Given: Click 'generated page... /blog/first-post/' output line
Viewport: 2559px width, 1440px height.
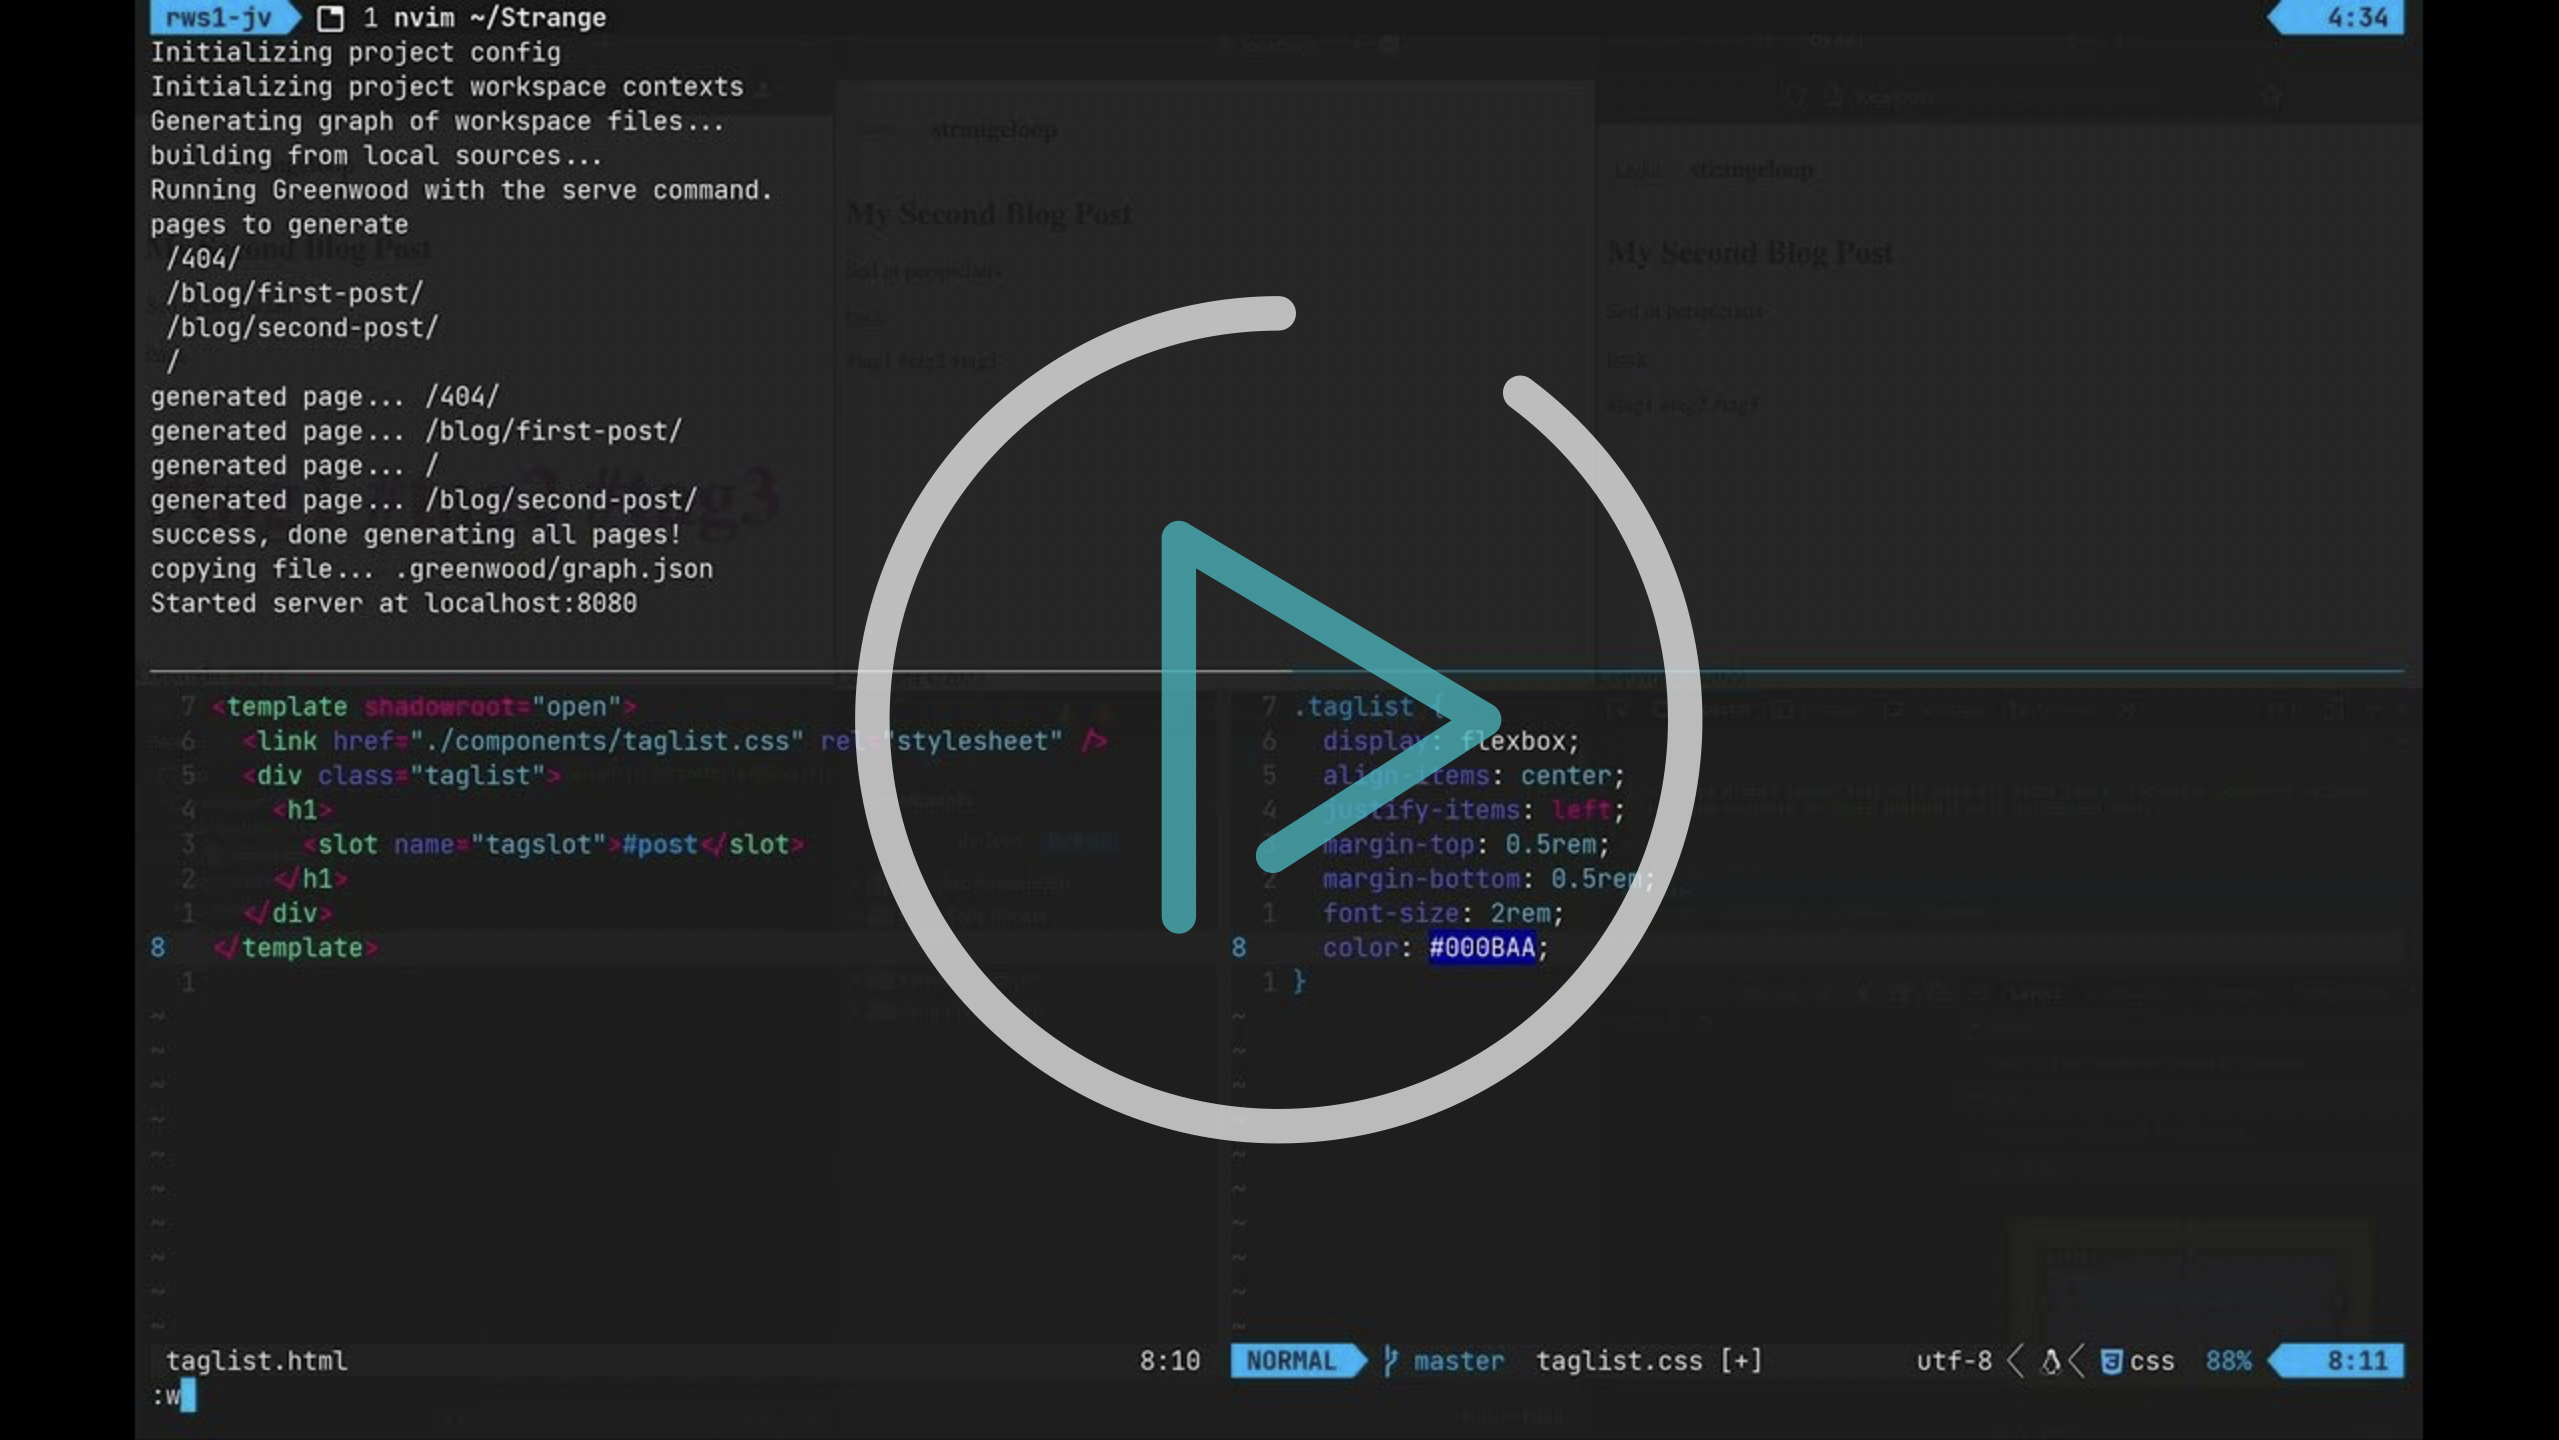Looking at the screenshot, I should [x=417, y=432].
